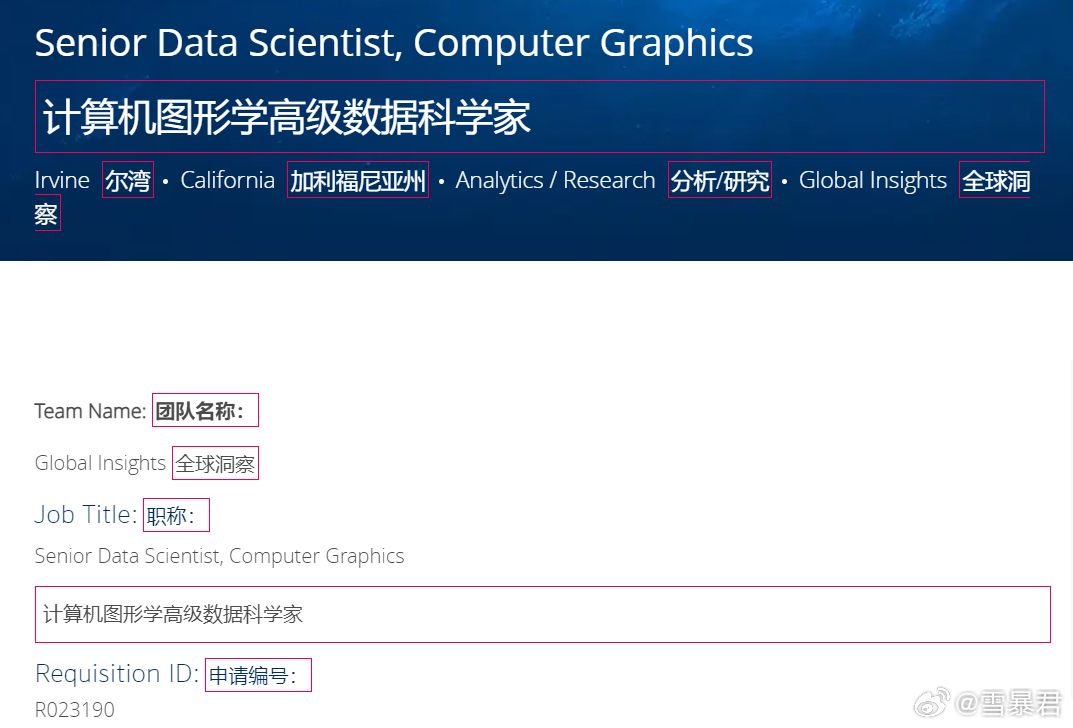Click the Weibo logo icon in watermark
The width and height of the screenshot is (1073, 728).
(933, 703)
